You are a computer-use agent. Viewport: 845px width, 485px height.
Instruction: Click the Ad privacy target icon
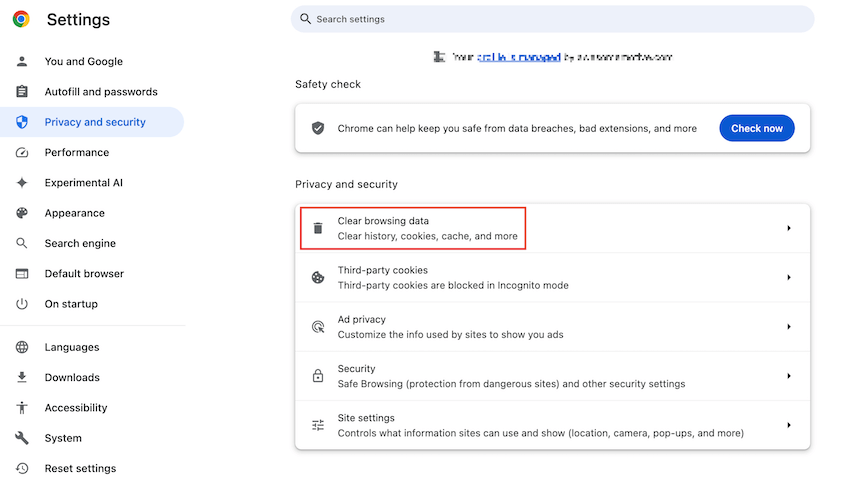click(x=318, y=327)
